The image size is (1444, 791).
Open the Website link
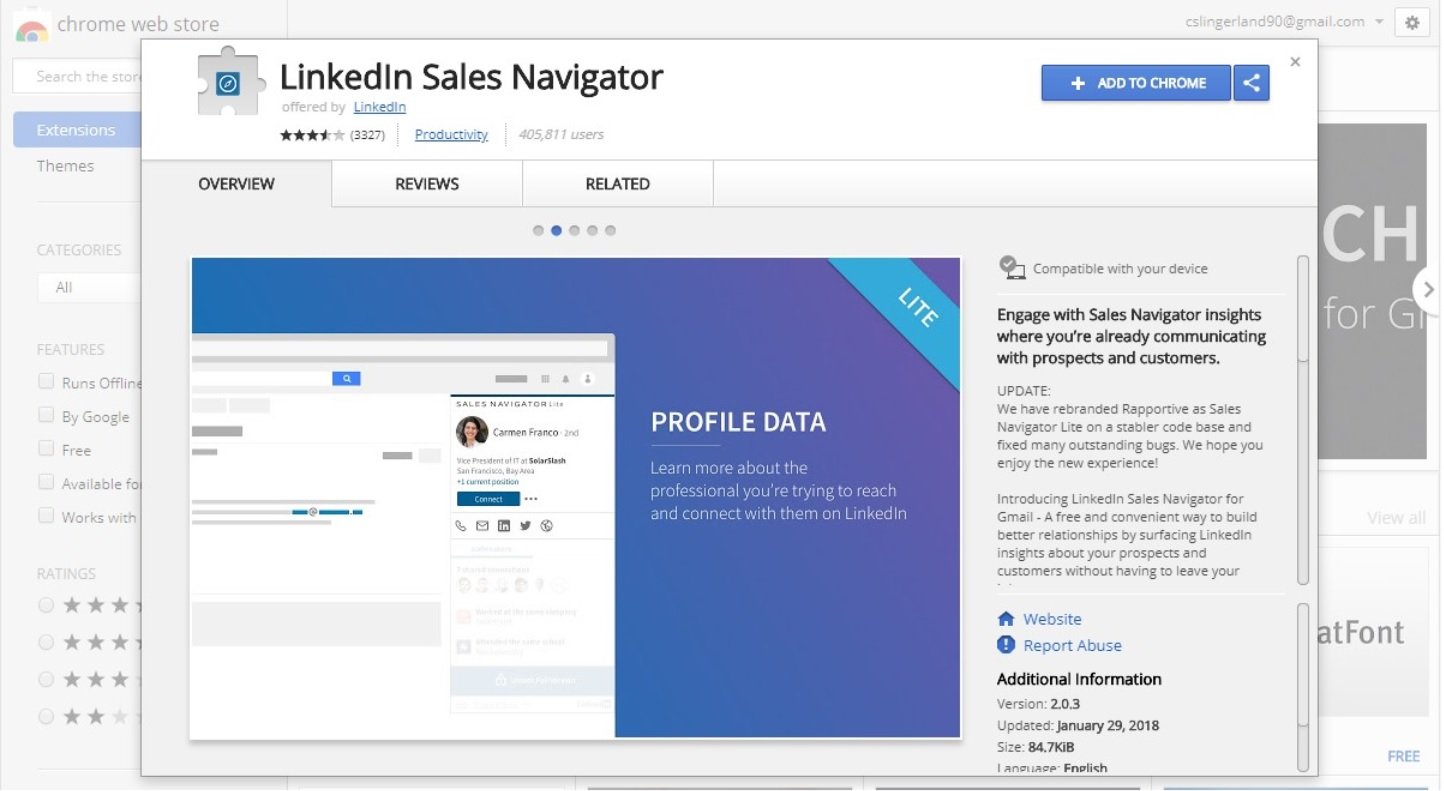point(1052,619)
